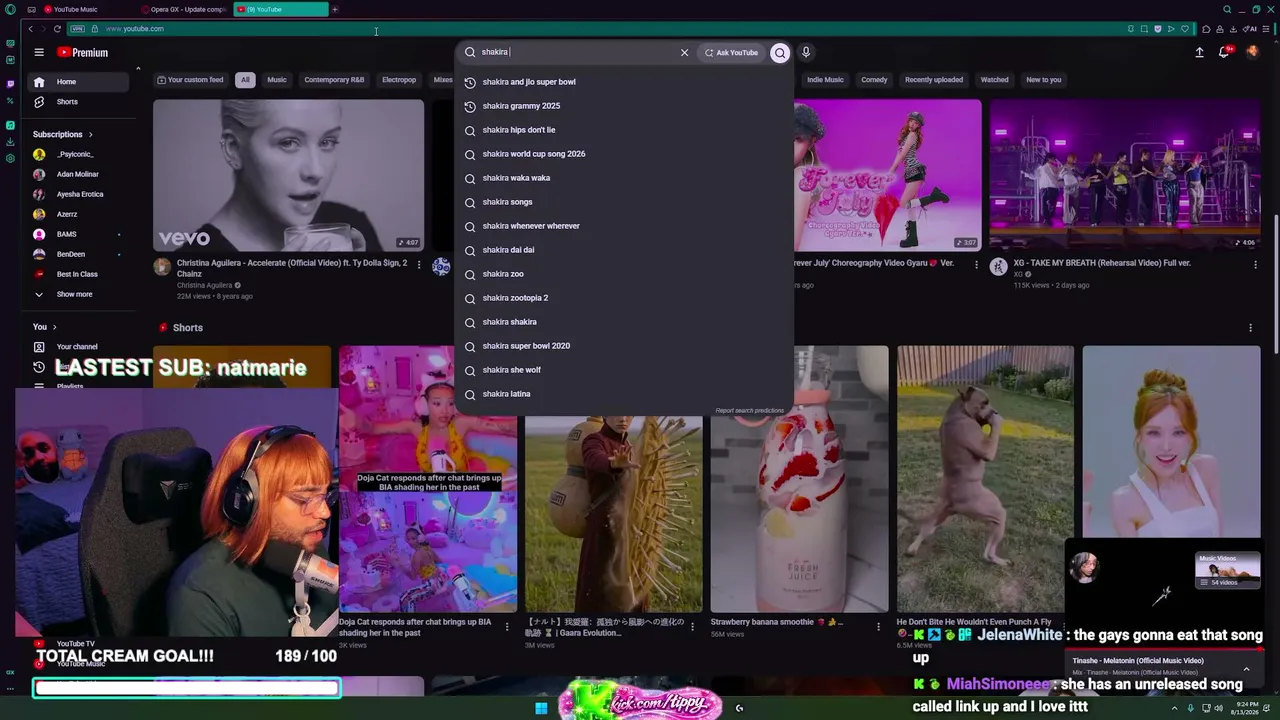Select the Comedy filter chip

(874, 80)
